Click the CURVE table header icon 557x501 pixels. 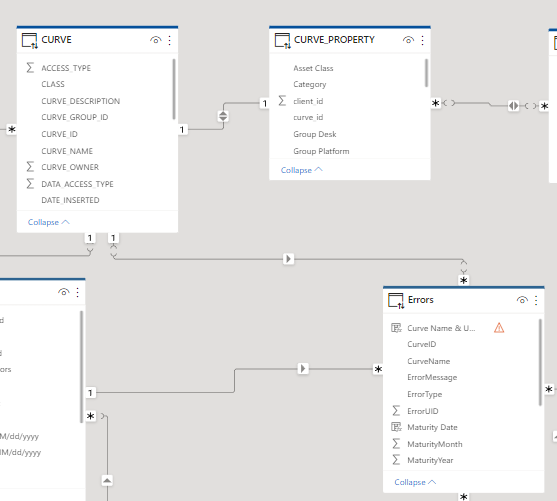pos(29,40)
